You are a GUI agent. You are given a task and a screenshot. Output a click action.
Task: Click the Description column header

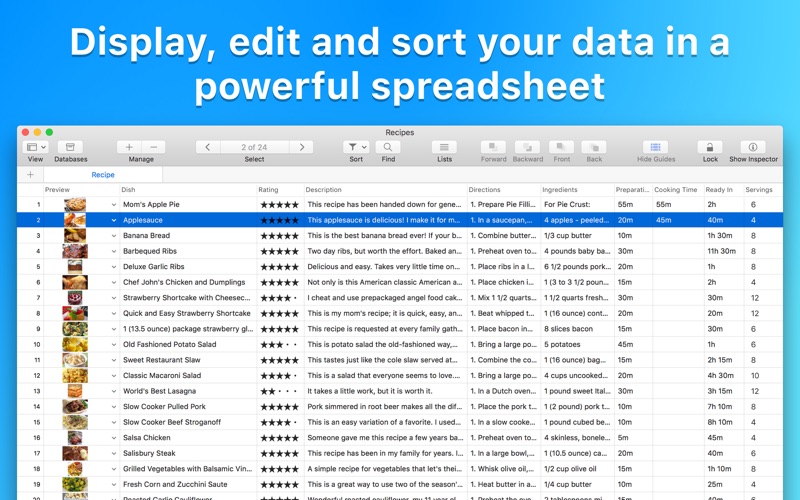pos(385,190)
